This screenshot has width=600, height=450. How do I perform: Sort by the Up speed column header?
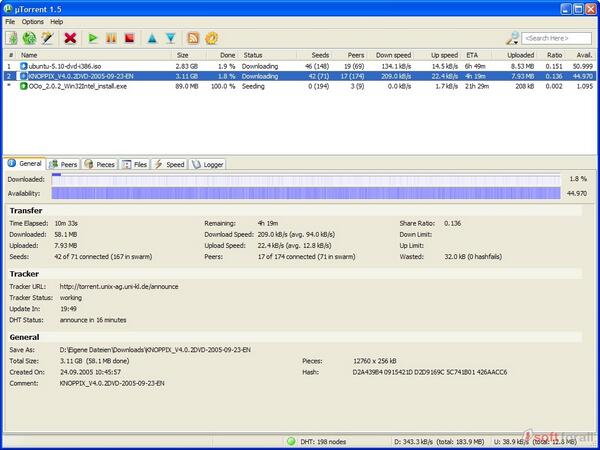(x=439, y=55)
